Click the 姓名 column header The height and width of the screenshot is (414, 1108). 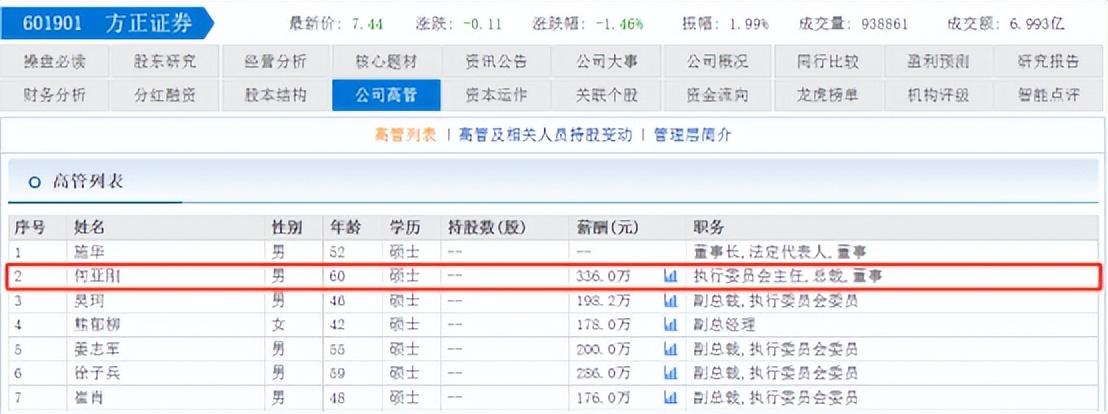[89, 227]
